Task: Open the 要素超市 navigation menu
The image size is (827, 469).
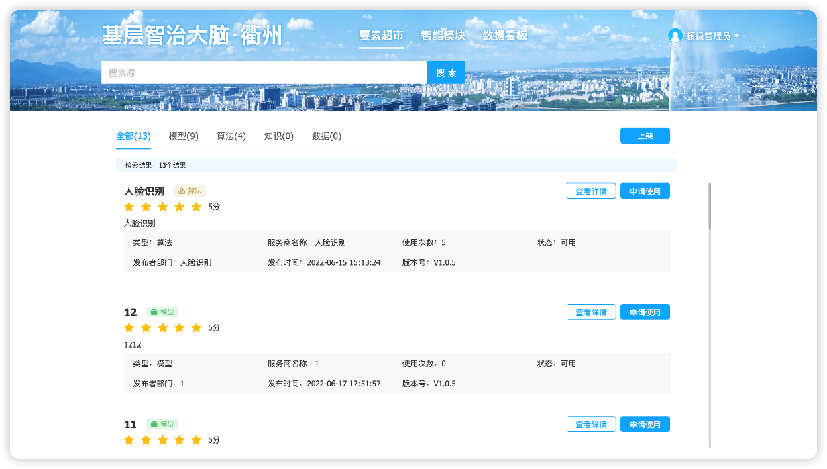Action: pos(381,36)
